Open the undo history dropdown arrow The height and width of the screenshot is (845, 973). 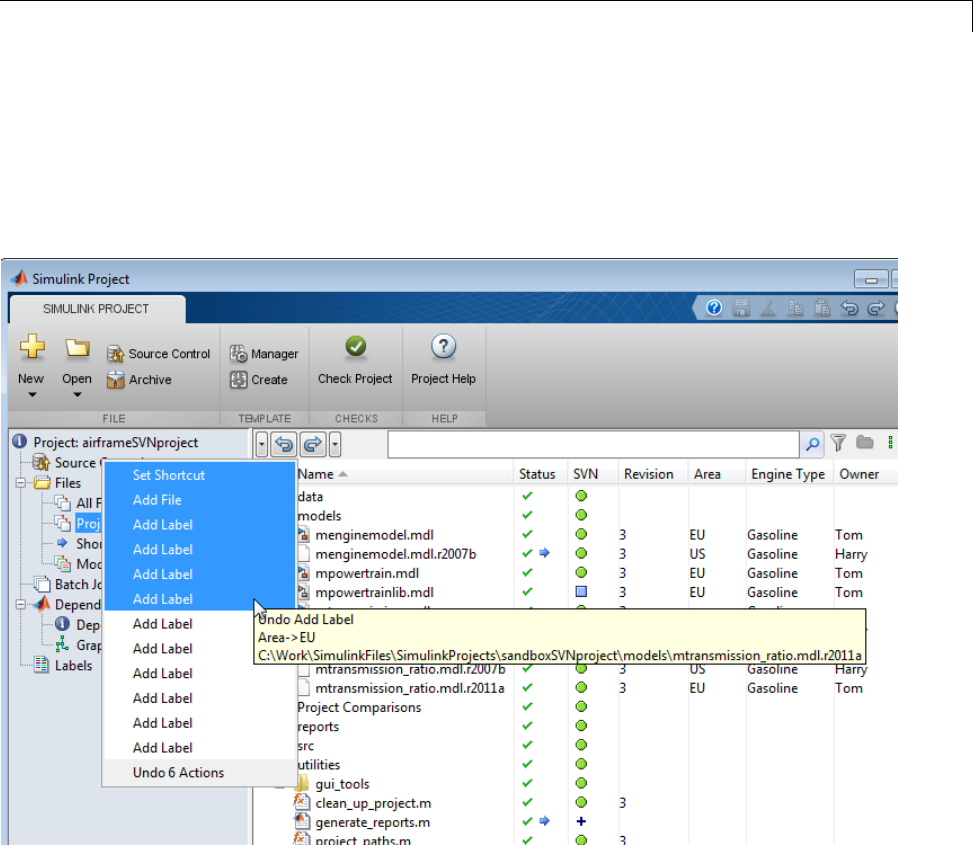[x=261, y=444]
